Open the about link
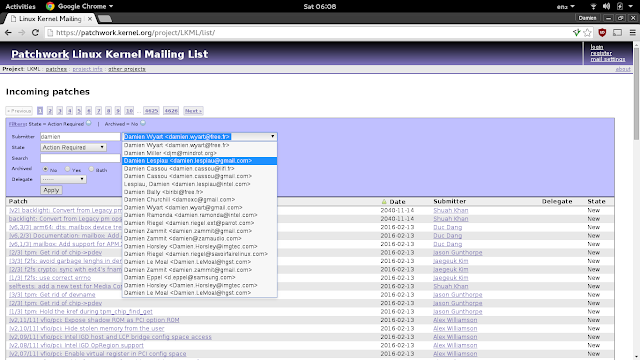 [x=623, y=69]
